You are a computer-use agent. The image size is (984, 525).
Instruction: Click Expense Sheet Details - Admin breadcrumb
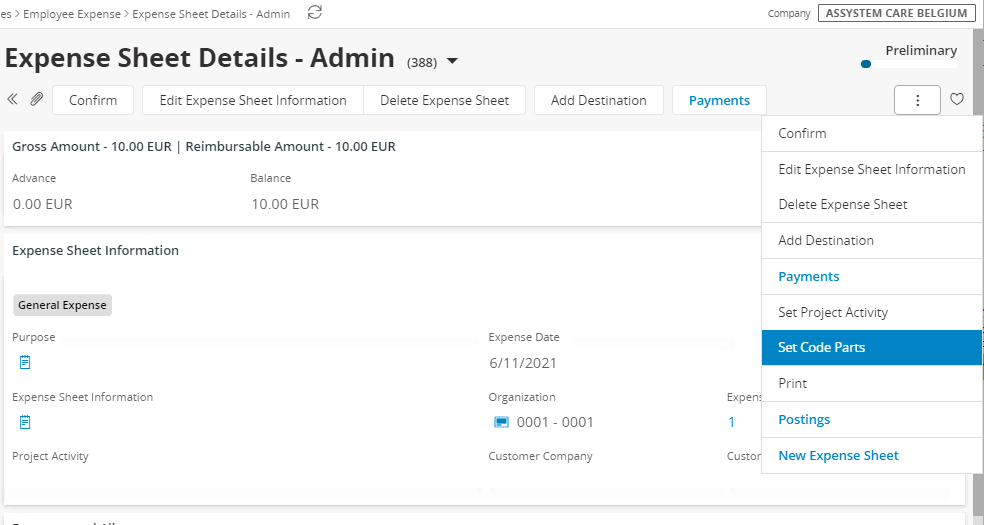click(x=211, y=14)
